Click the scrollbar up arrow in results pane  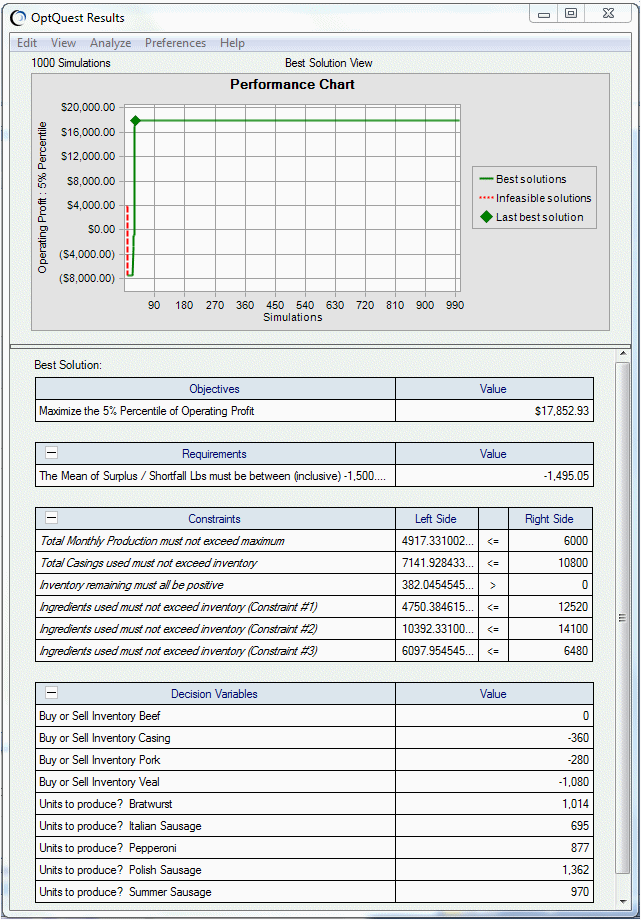pos(623,353)
